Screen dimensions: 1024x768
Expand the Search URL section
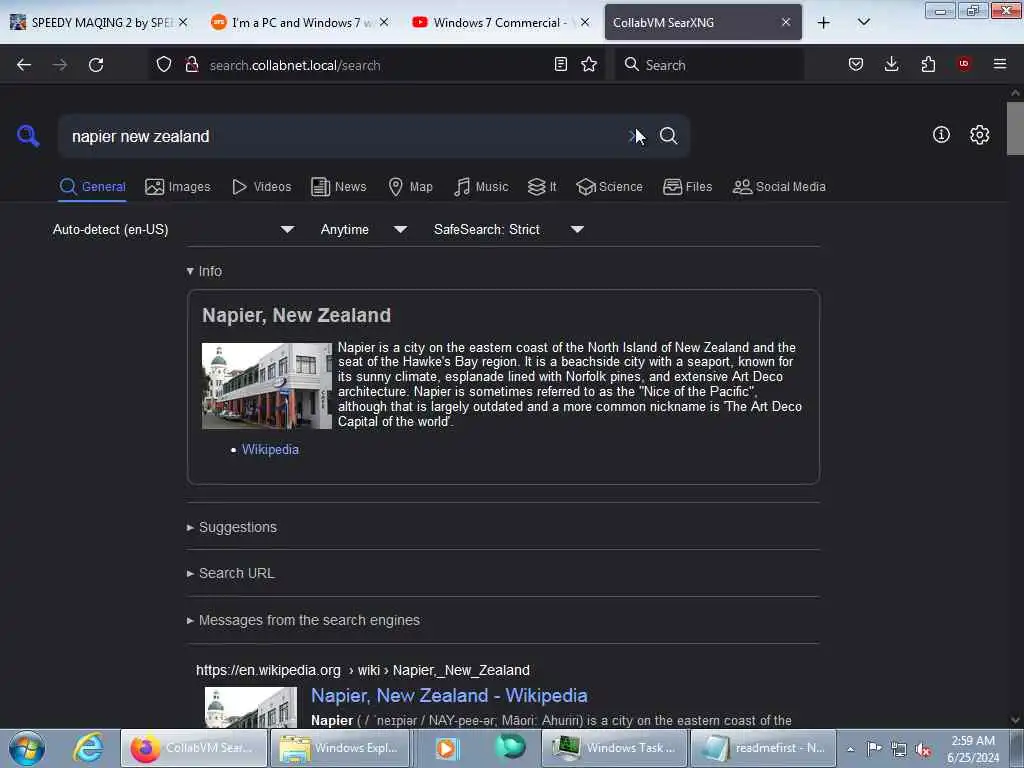pyautogui.click(x=231, y=573)
